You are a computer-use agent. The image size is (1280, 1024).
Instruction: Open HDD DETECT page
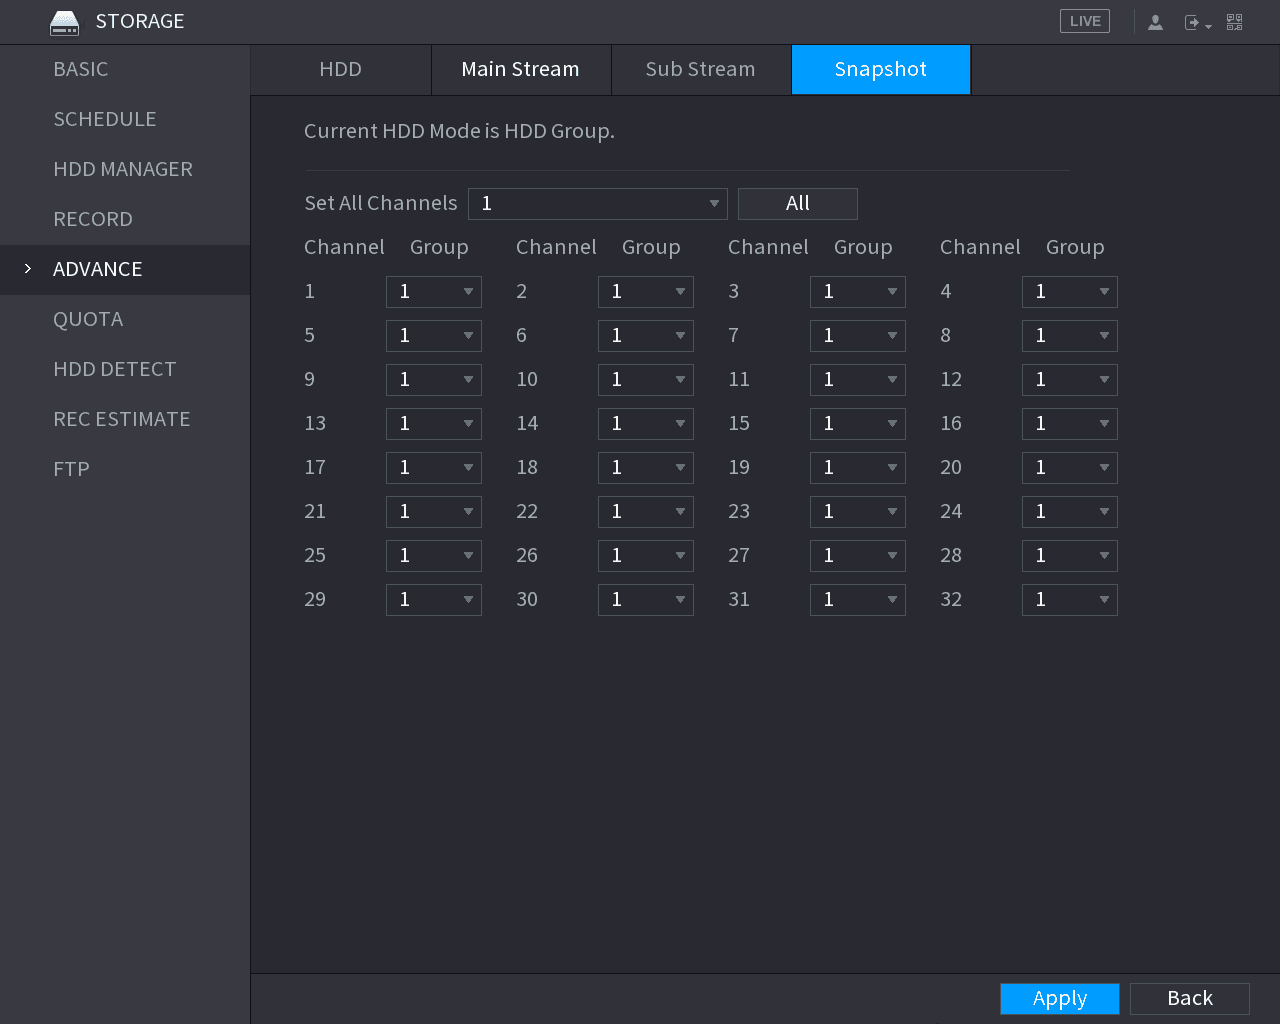(125, 369)
